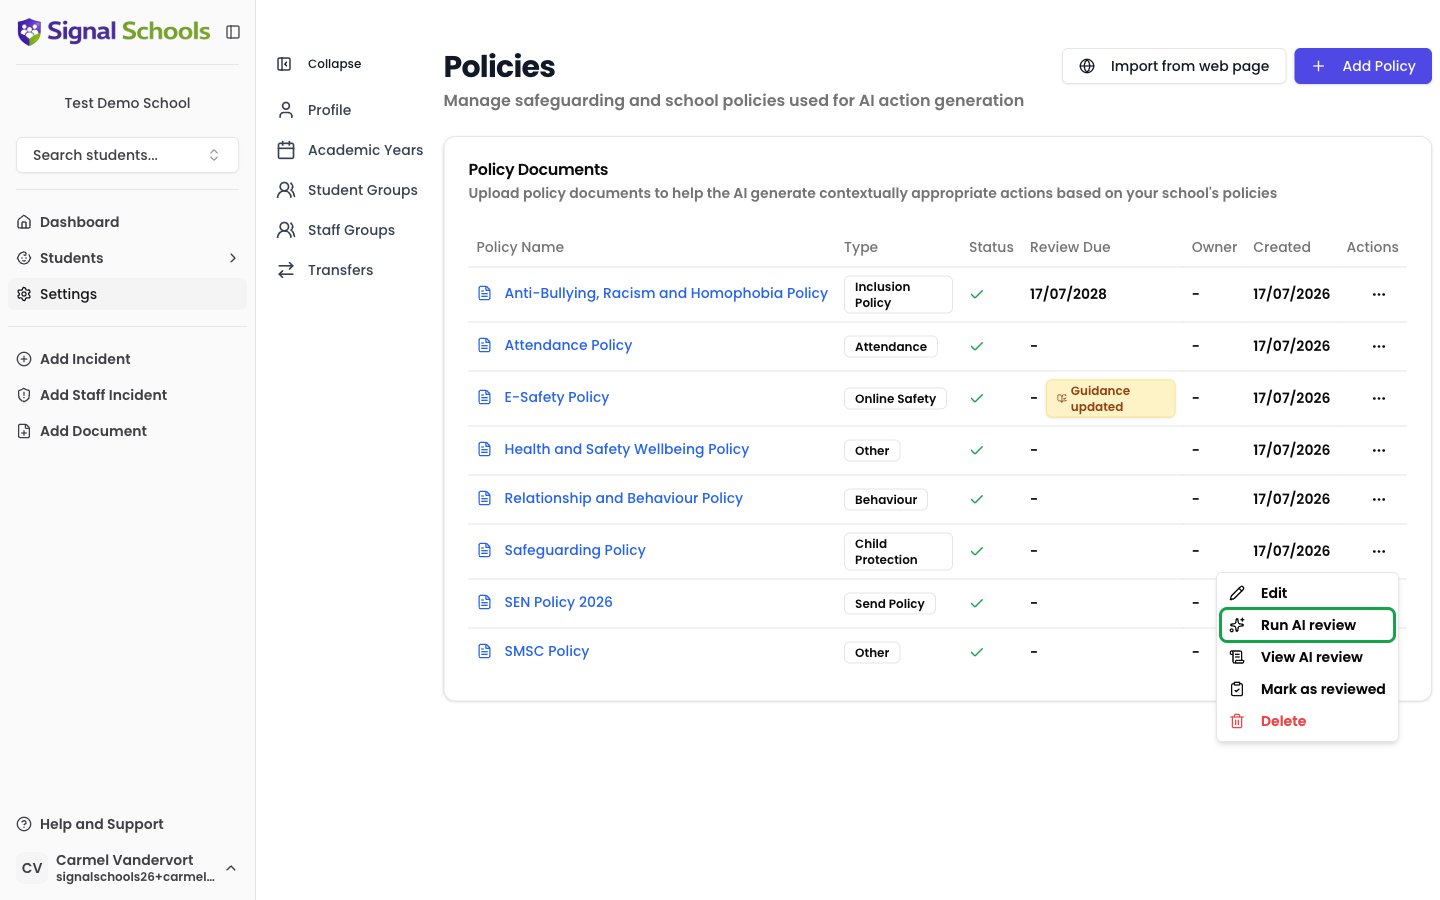Open Help and Support
The width and height of the screenshot is (1440, 900).
coord(127,824)
